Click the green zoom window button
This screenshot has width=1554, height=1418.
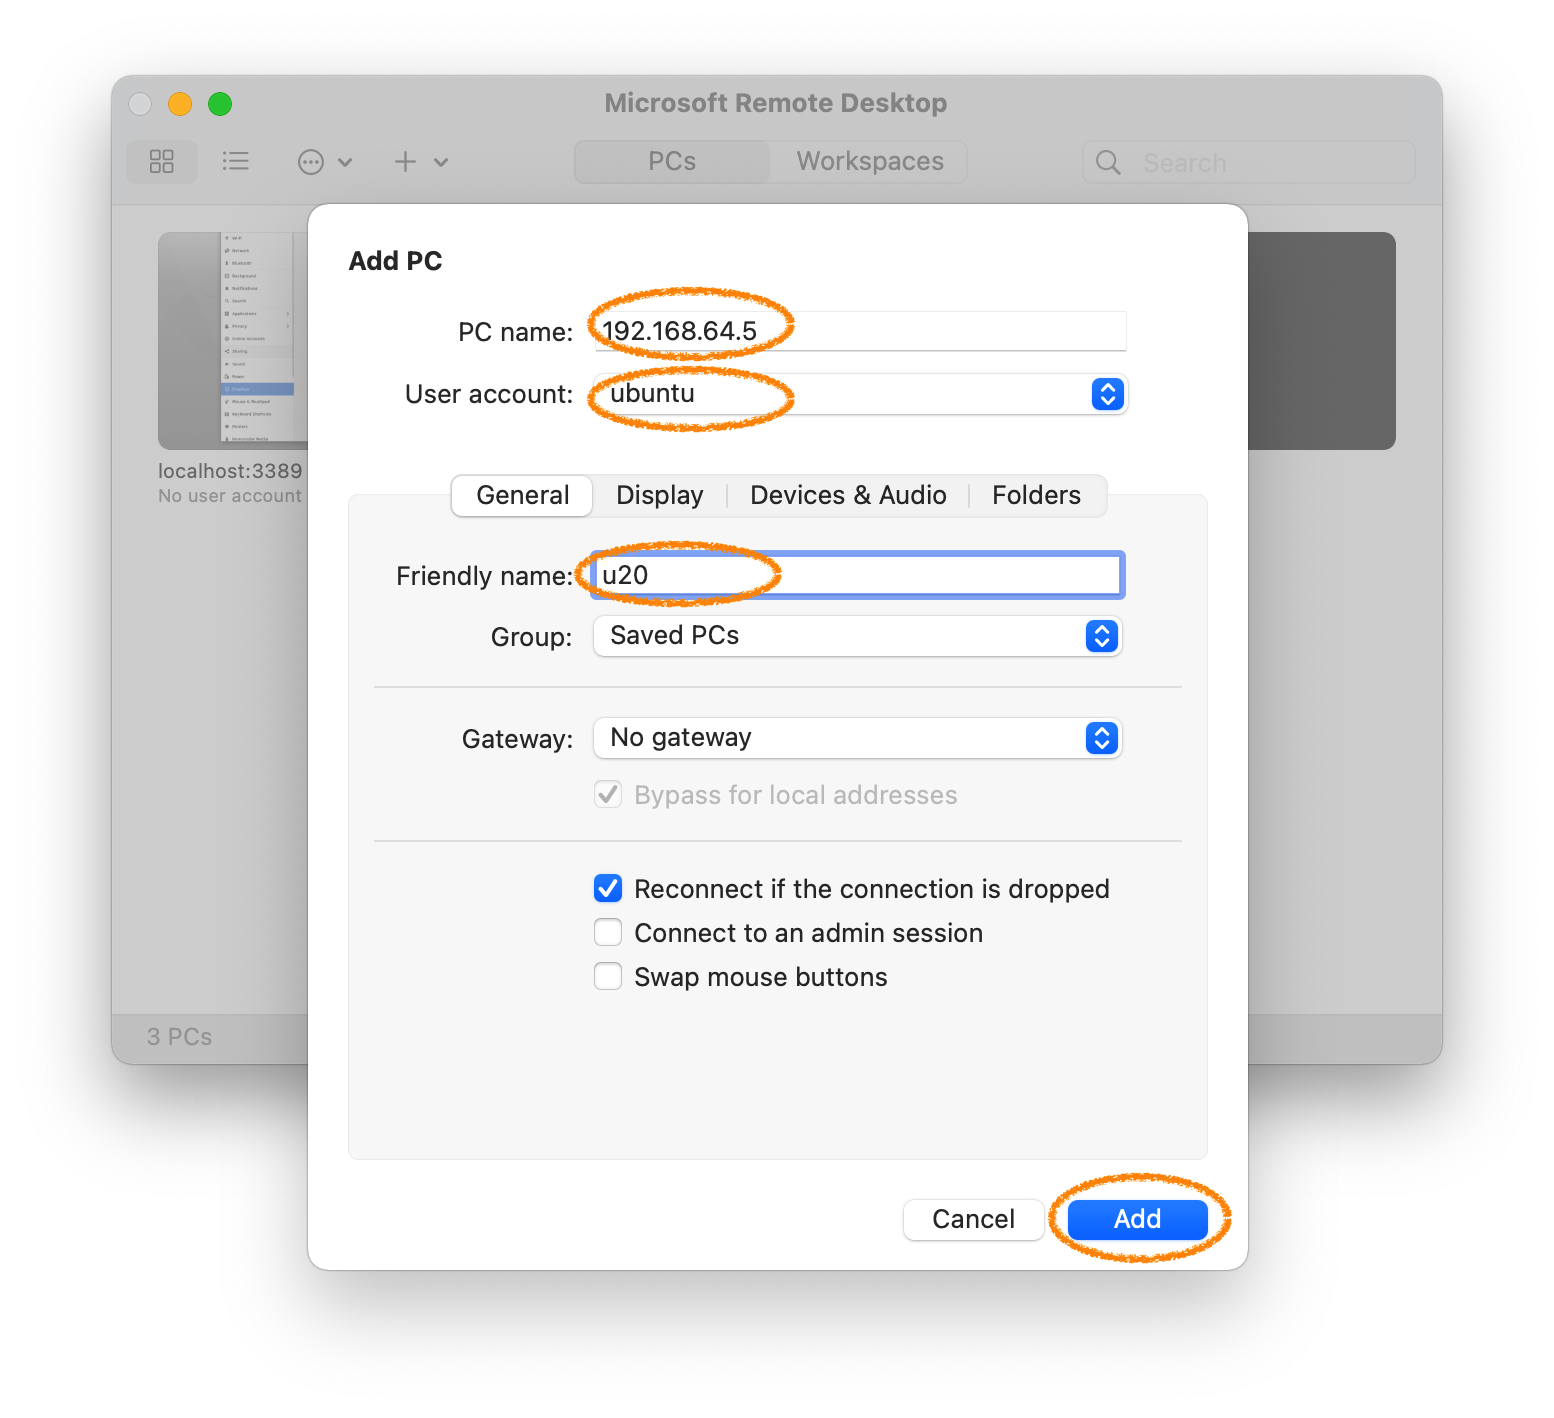(220, 104)
